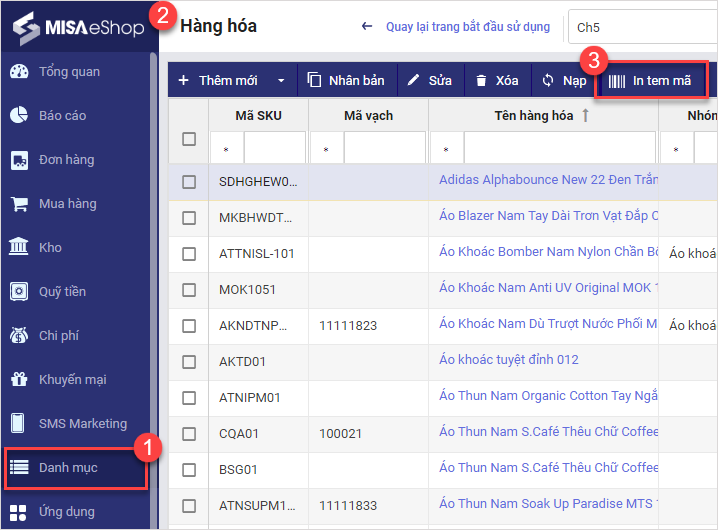This screenshot has height=530, width=718.
Task: Click the Chi phí money bag icon
Action: pyautogui.click(x=19, y=335)
